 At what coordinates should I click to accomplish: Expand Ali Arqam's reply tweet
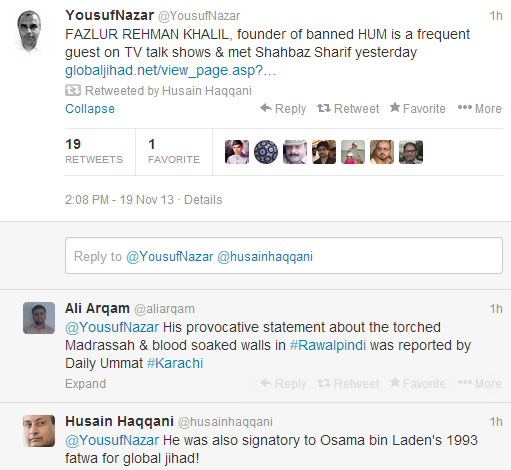pyautogui.click(x=86, y=384)
